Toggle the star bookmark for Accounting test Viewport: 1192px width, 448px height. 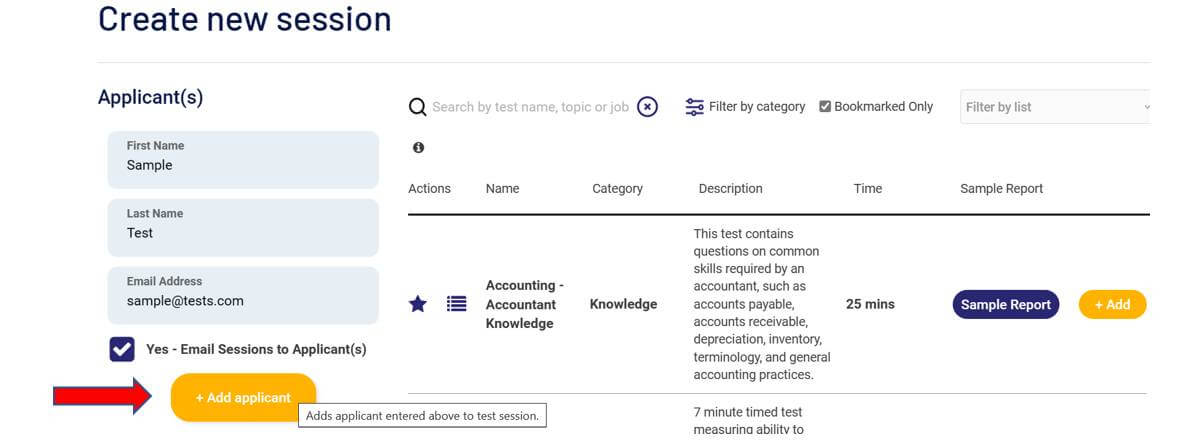tap(417, 304)
